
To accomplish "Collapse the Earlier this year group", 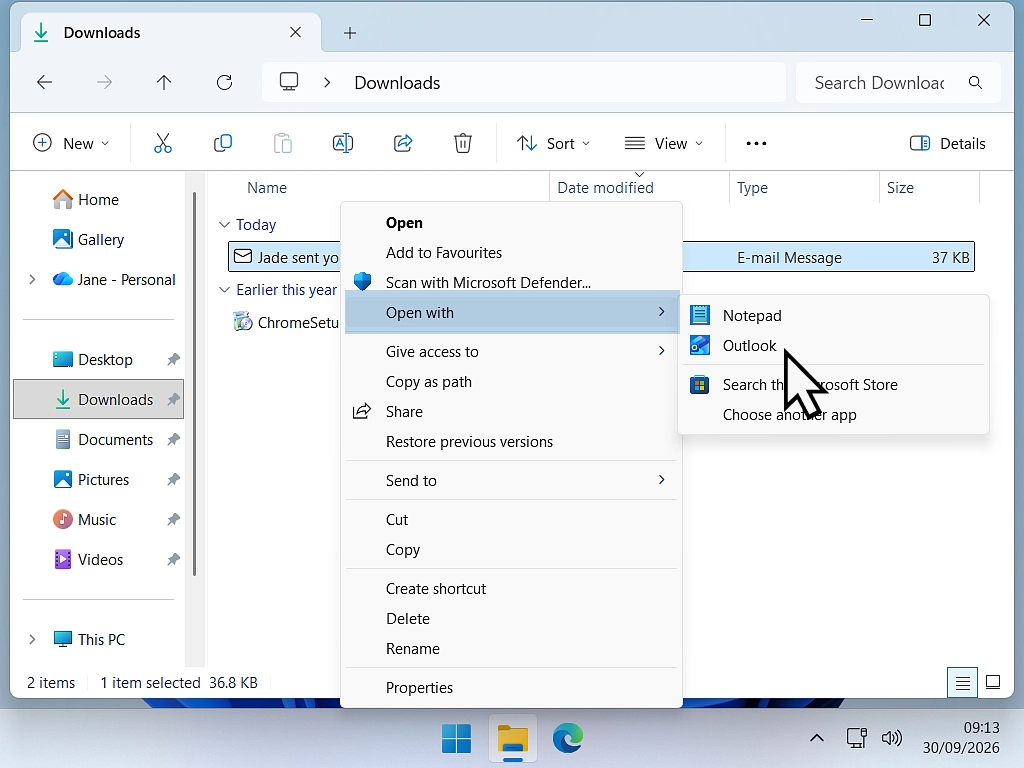I will 224,289.
